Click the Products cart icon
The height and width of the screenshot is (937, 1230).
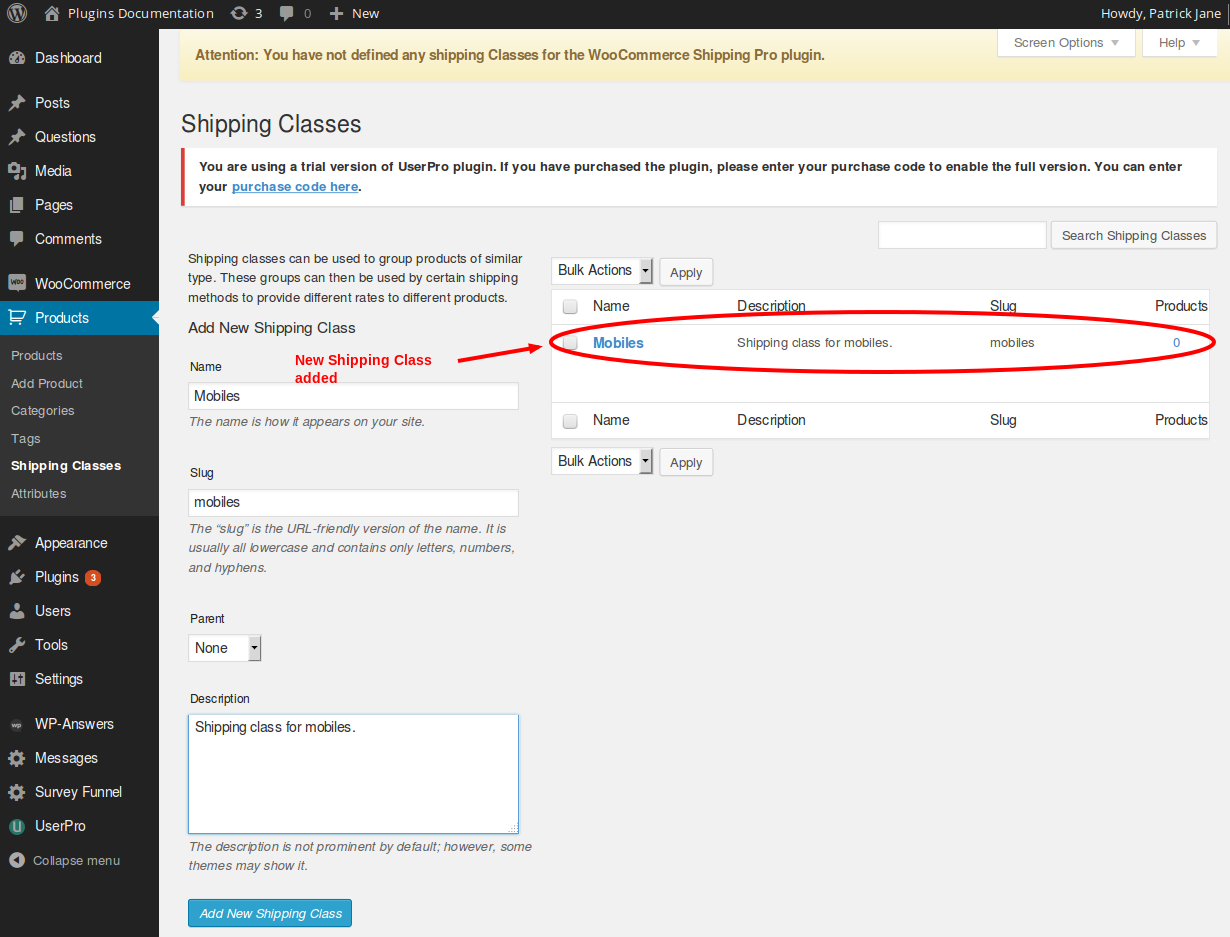pyautogui.click(x=17, y=318)
